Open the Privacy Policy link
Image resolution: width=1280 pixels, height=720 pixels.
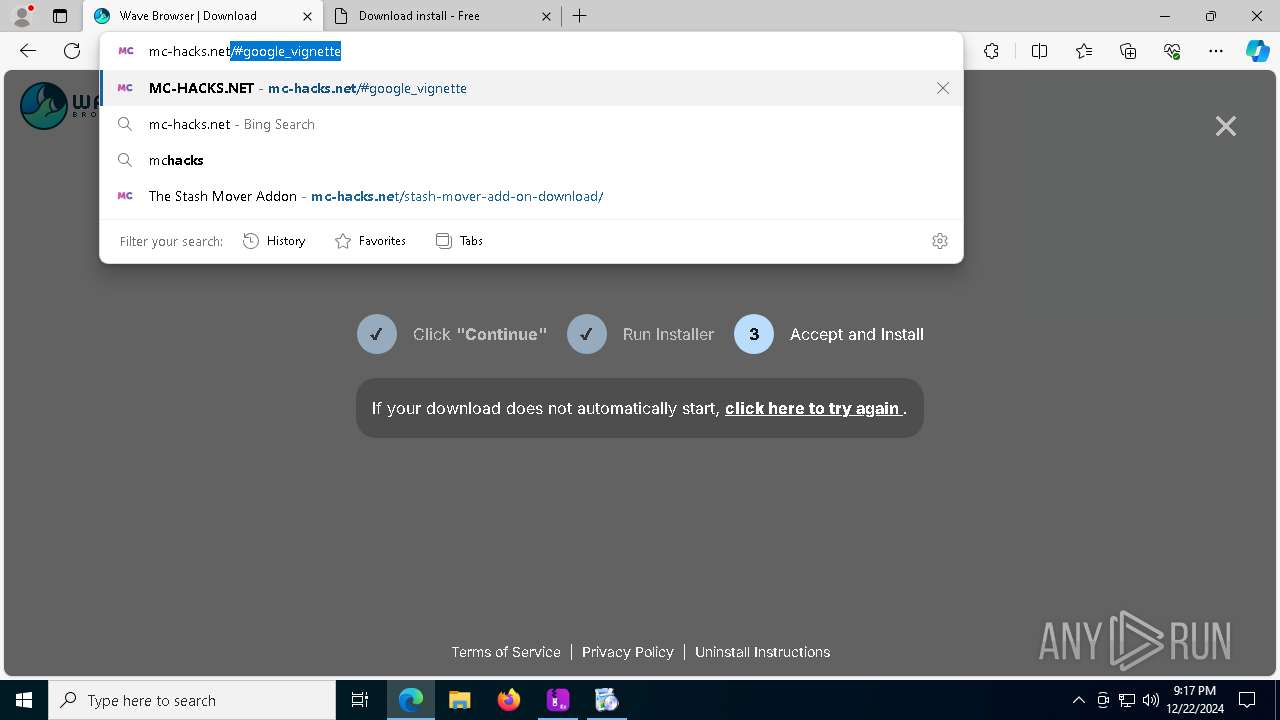pos(628,652)
